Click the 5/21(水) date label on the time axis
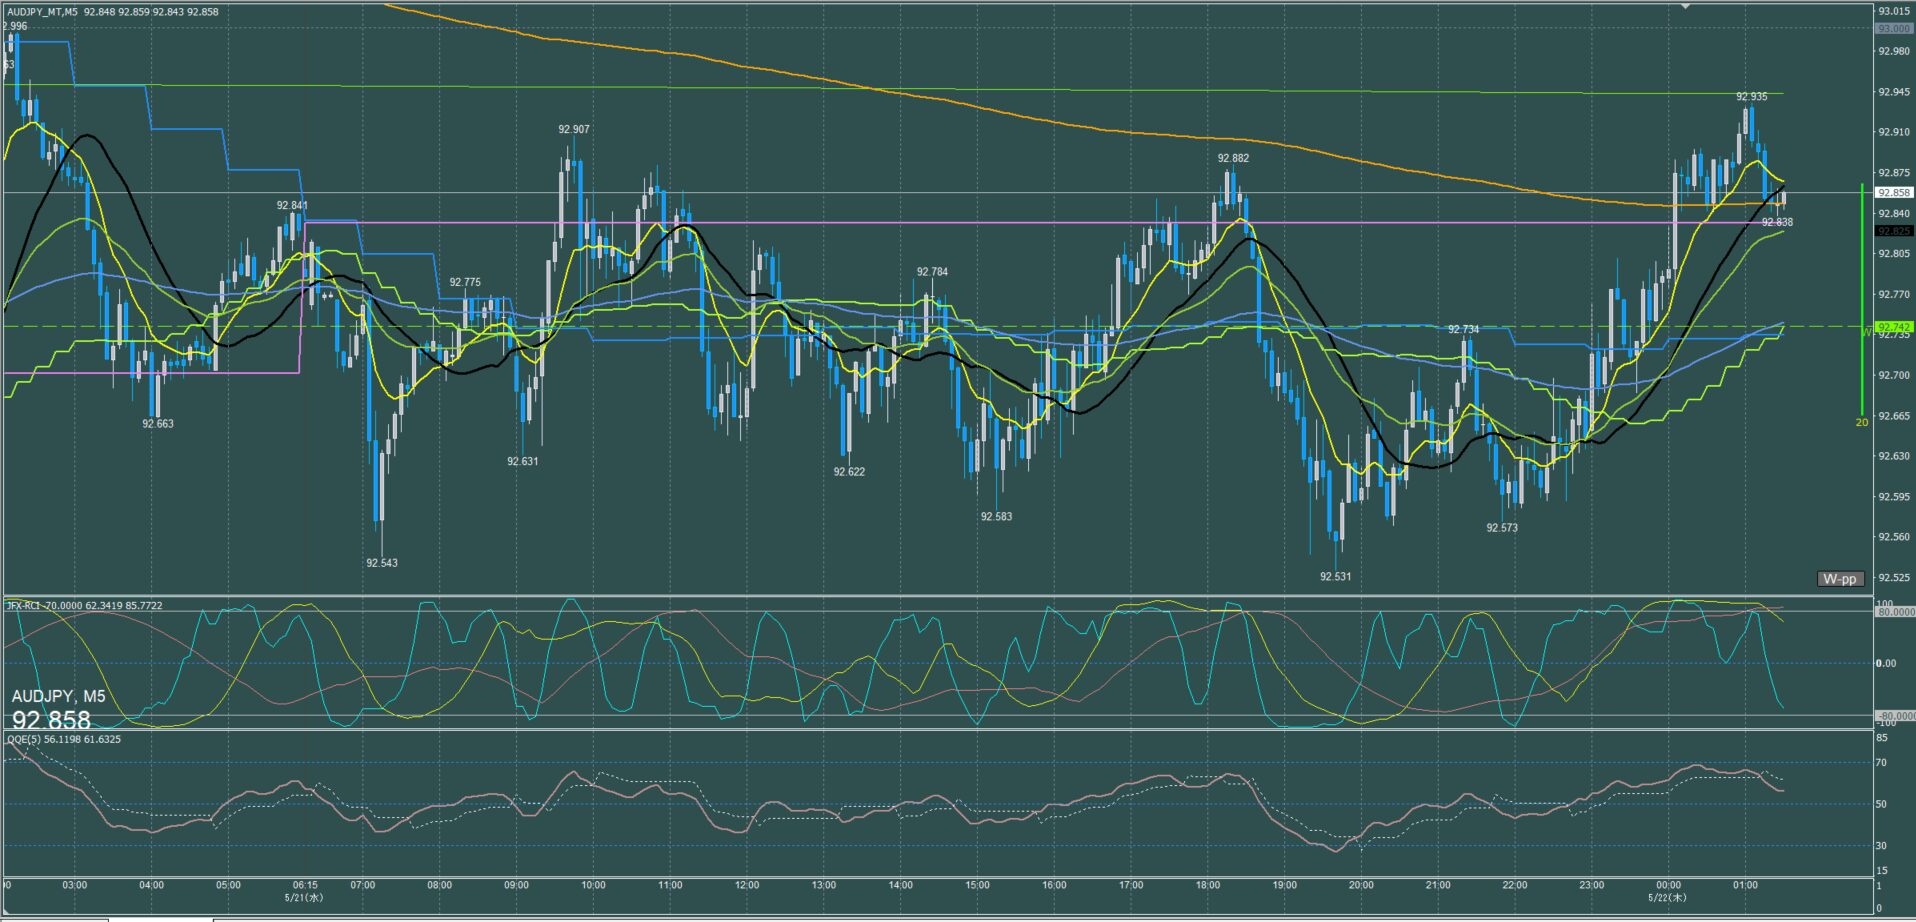 [x=304, y=897]
